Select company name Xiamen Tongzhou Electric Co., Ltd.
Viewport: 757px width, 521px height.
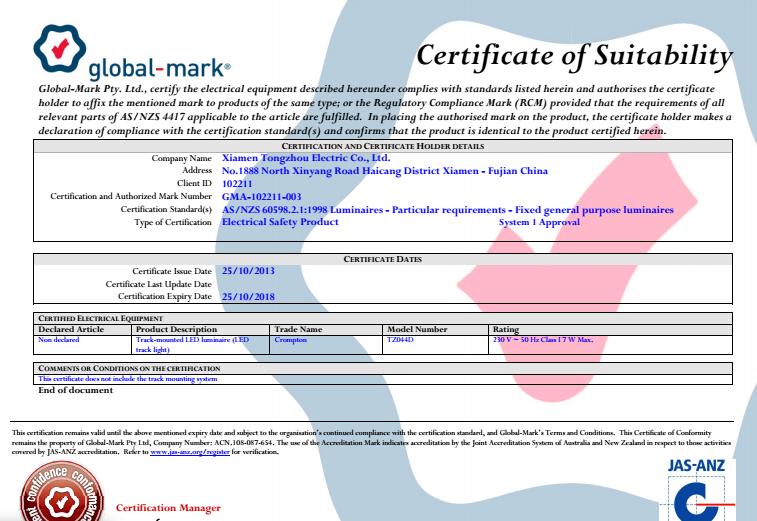[x=306, y=158]
